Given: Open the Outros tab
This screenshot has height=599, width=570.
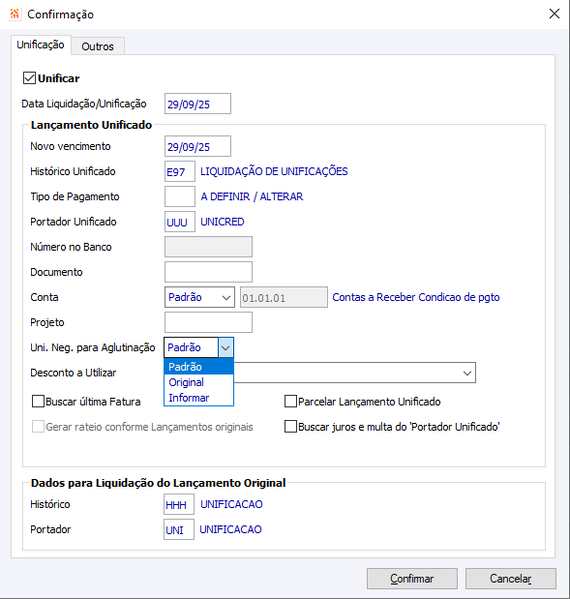Looking at the screenshot, I should click(97, 46).
